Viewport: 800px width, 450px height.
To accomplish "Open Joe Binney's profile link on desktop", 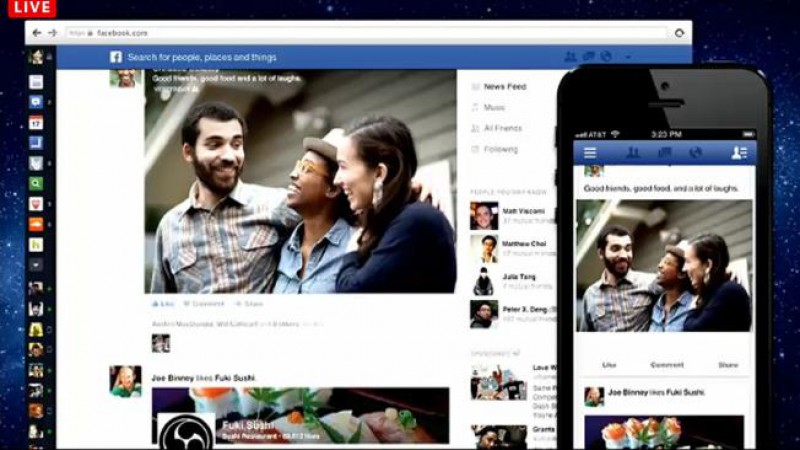I will click(174, 377).
